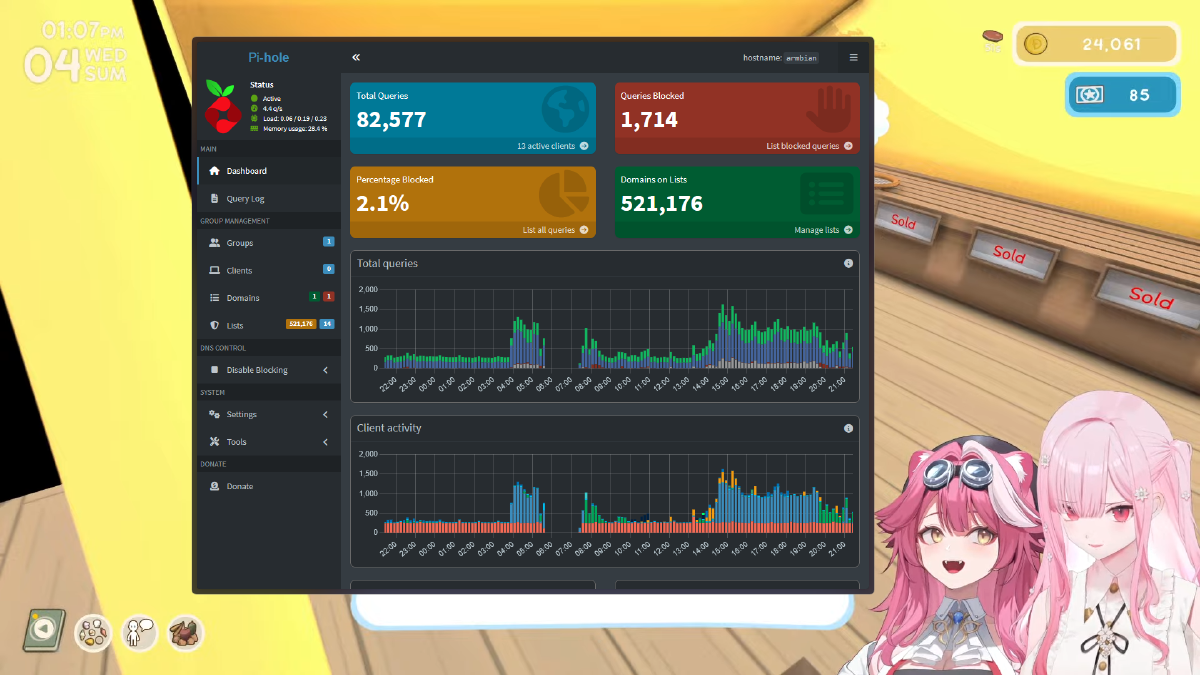Click info icon on Client activity chart

pyautogui.click(x=848, y=428)
